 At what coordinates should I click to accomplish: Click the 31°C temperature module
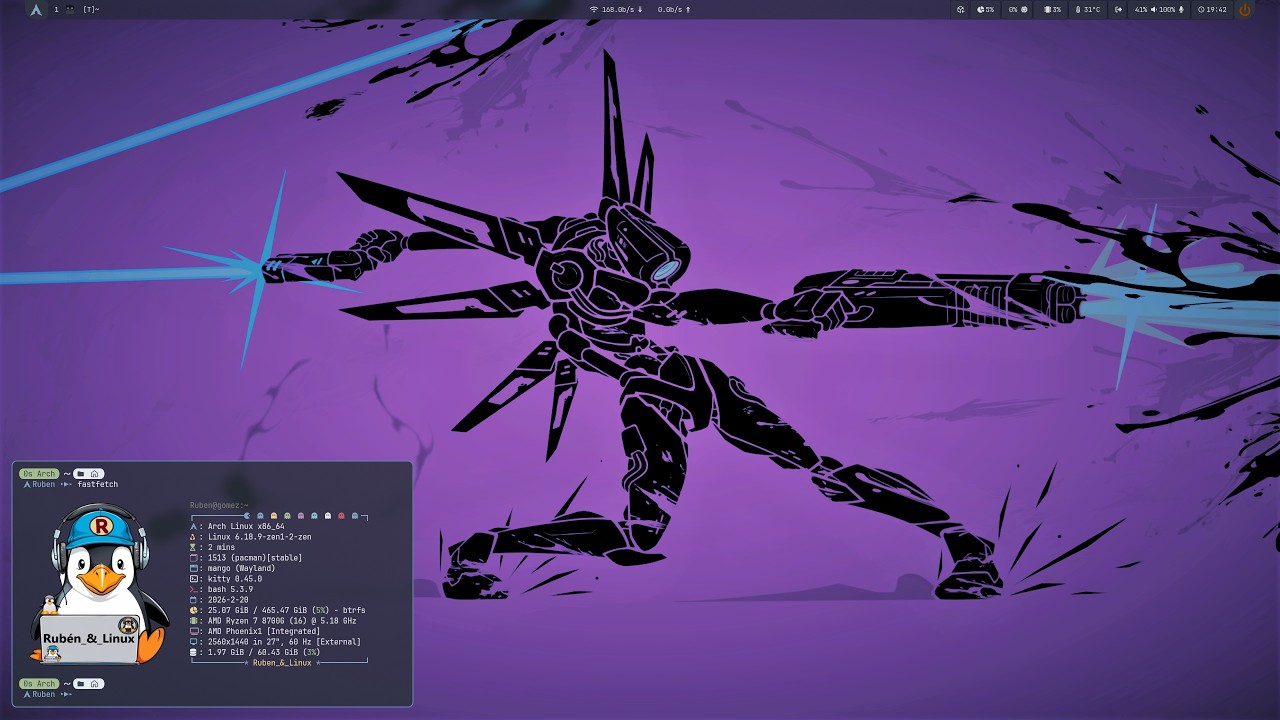[1086, 9]
